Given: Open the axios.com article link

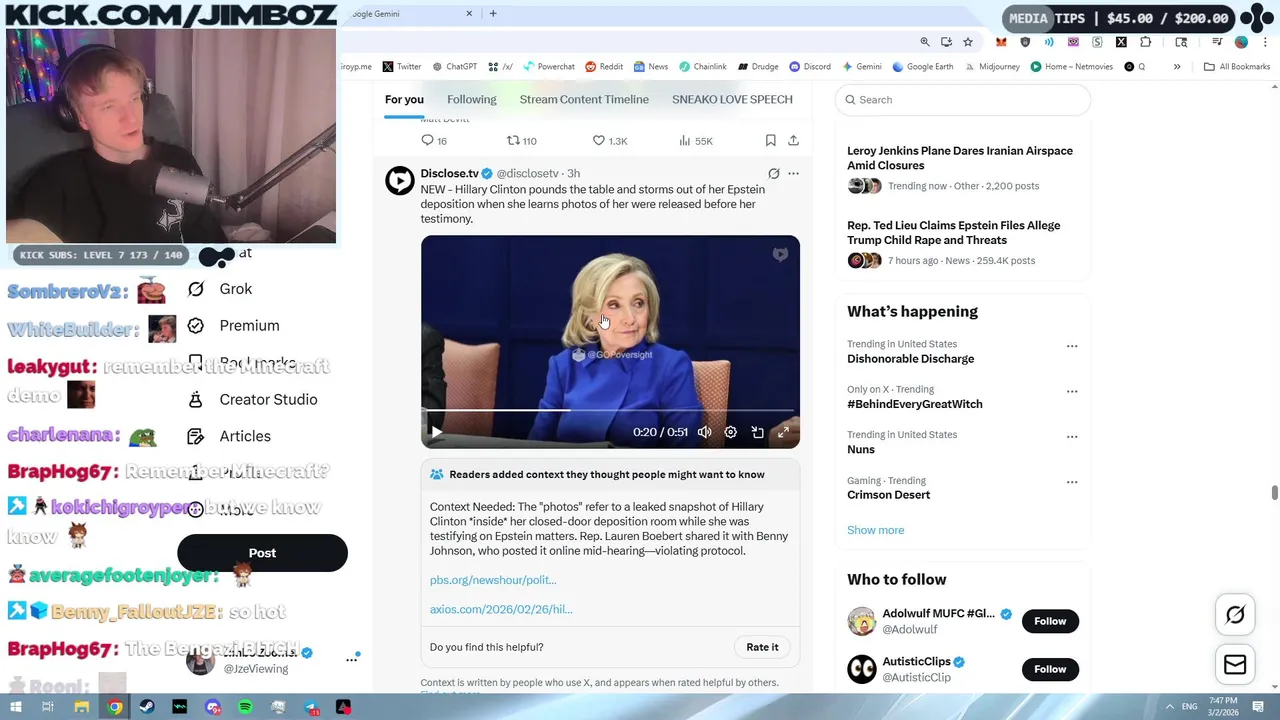Looking at the screenshot, I should (x=501, y=609).
